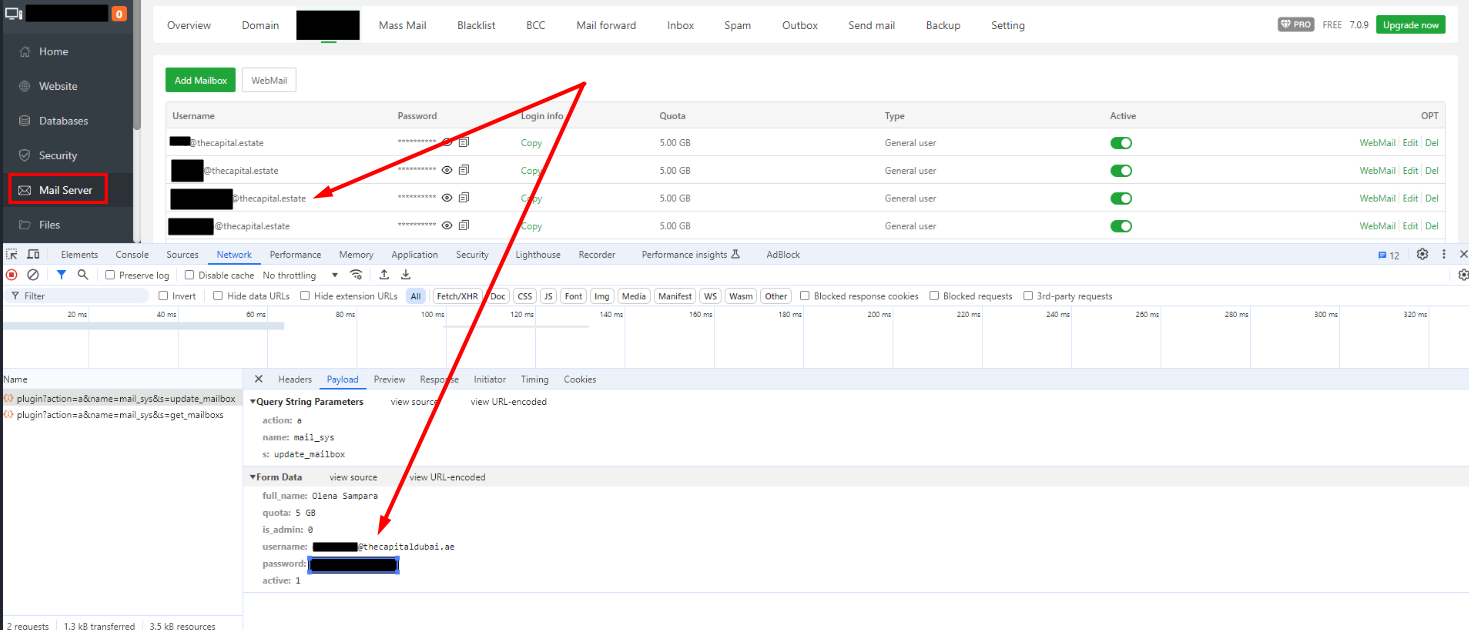Stop recording the network log
The height and width of the screenshot is (630, 1469).
pyautogui.click(x=12, y=275)
